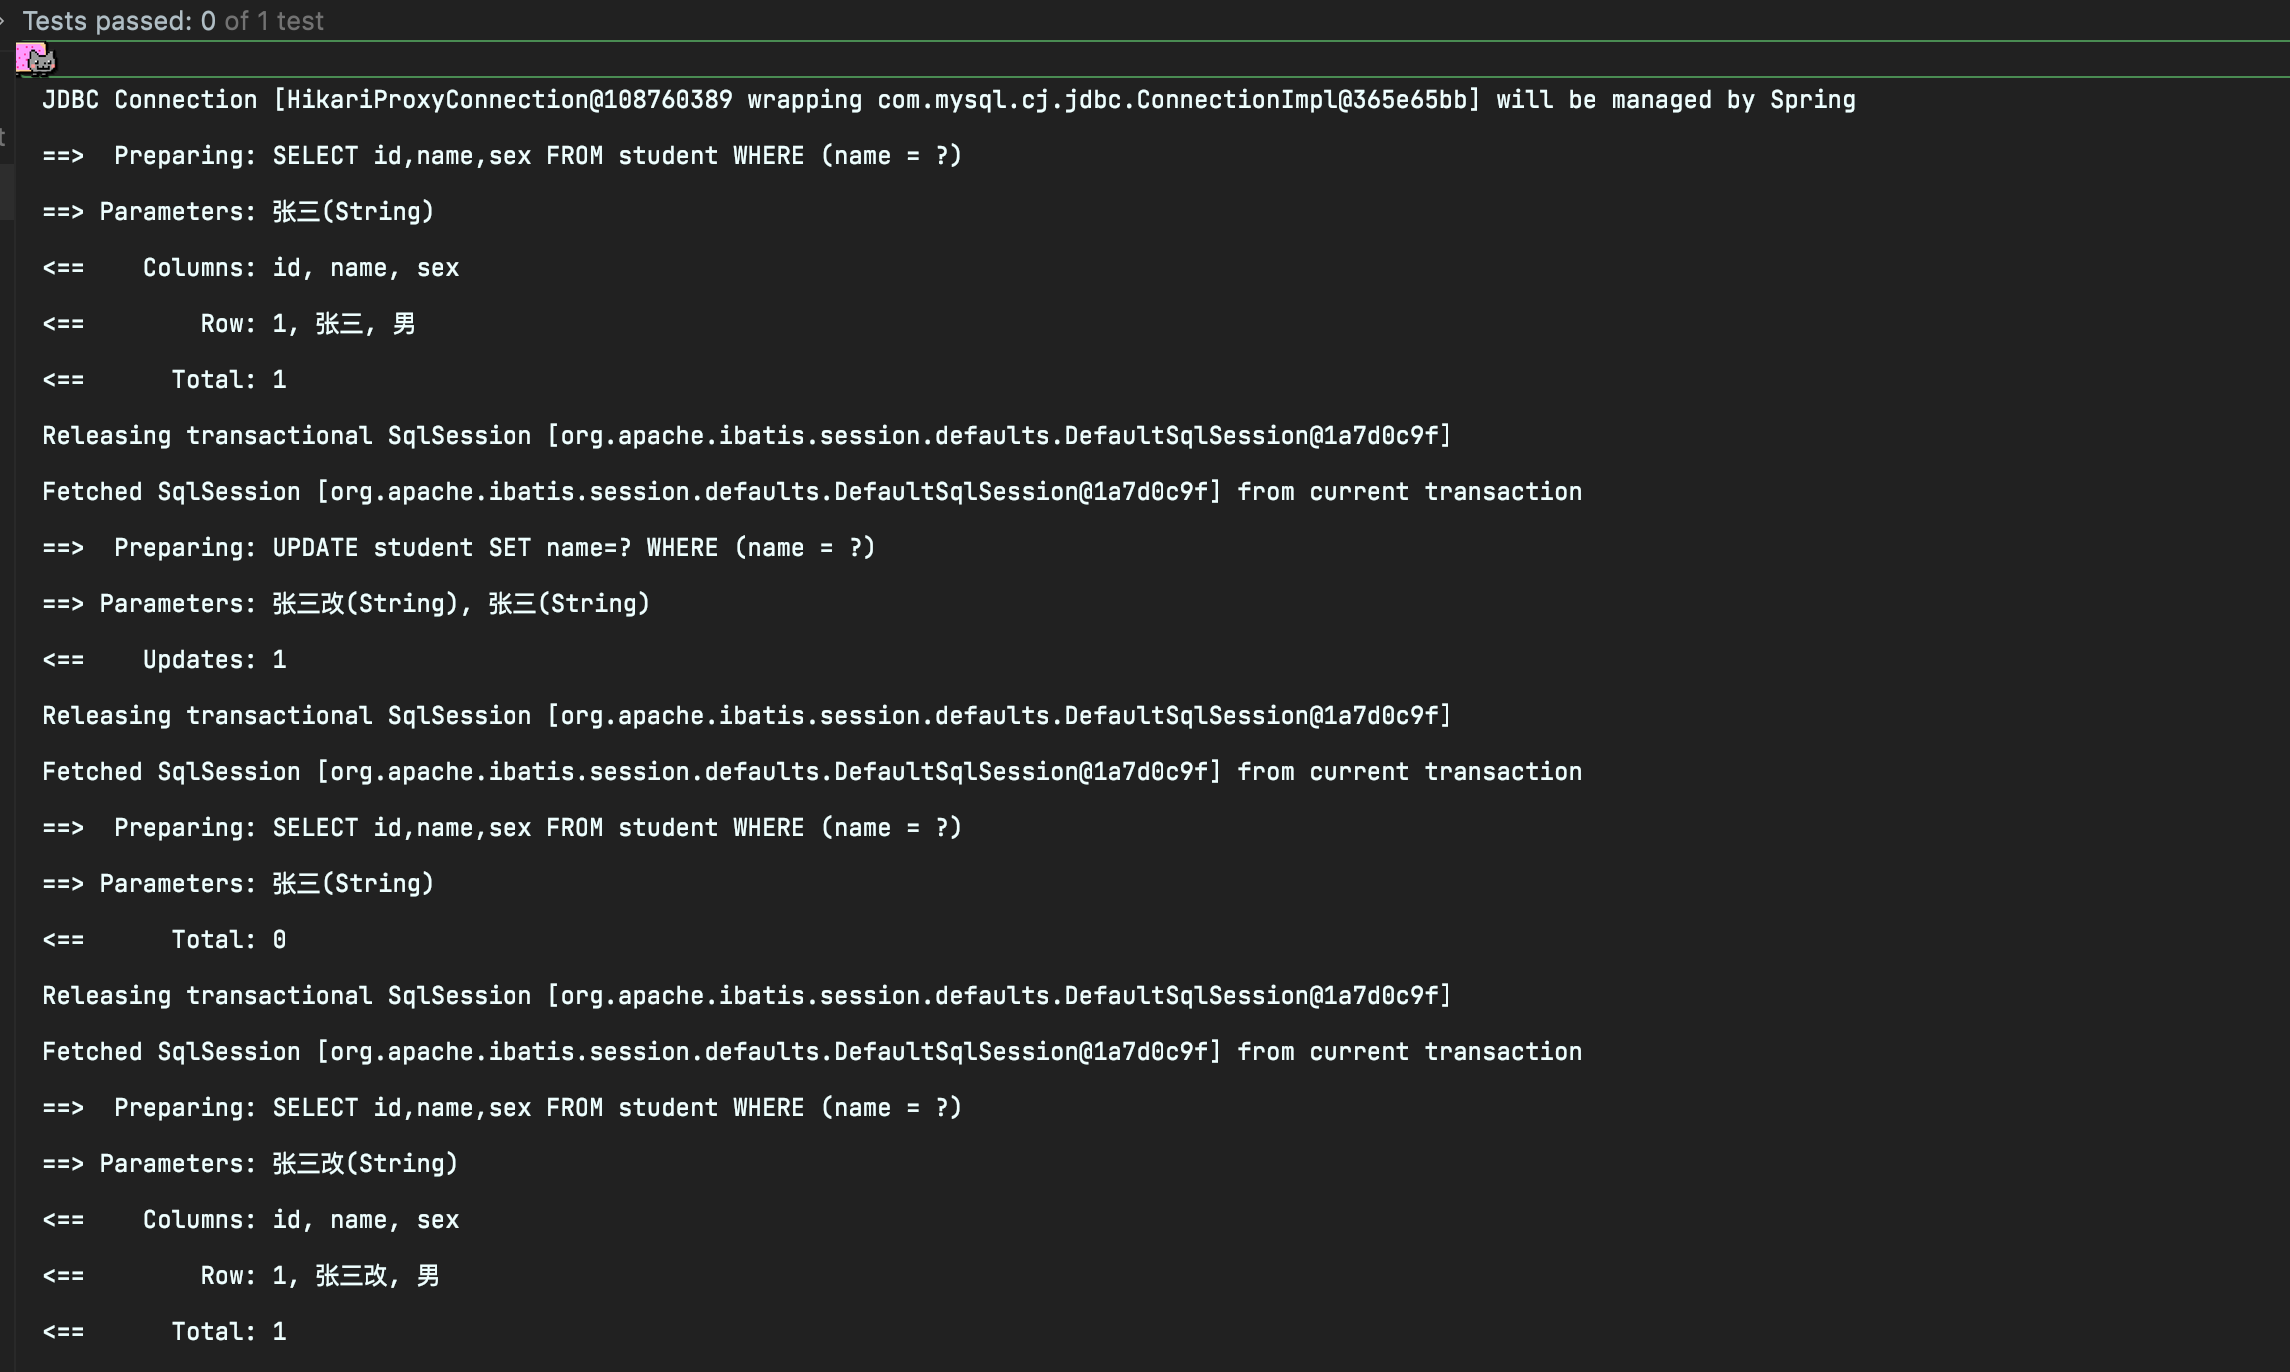Screen dimensions: 2290x1372
Task: Click the "==>" arrow before the UPDATE statement
Action: click(x=63, y=548)
